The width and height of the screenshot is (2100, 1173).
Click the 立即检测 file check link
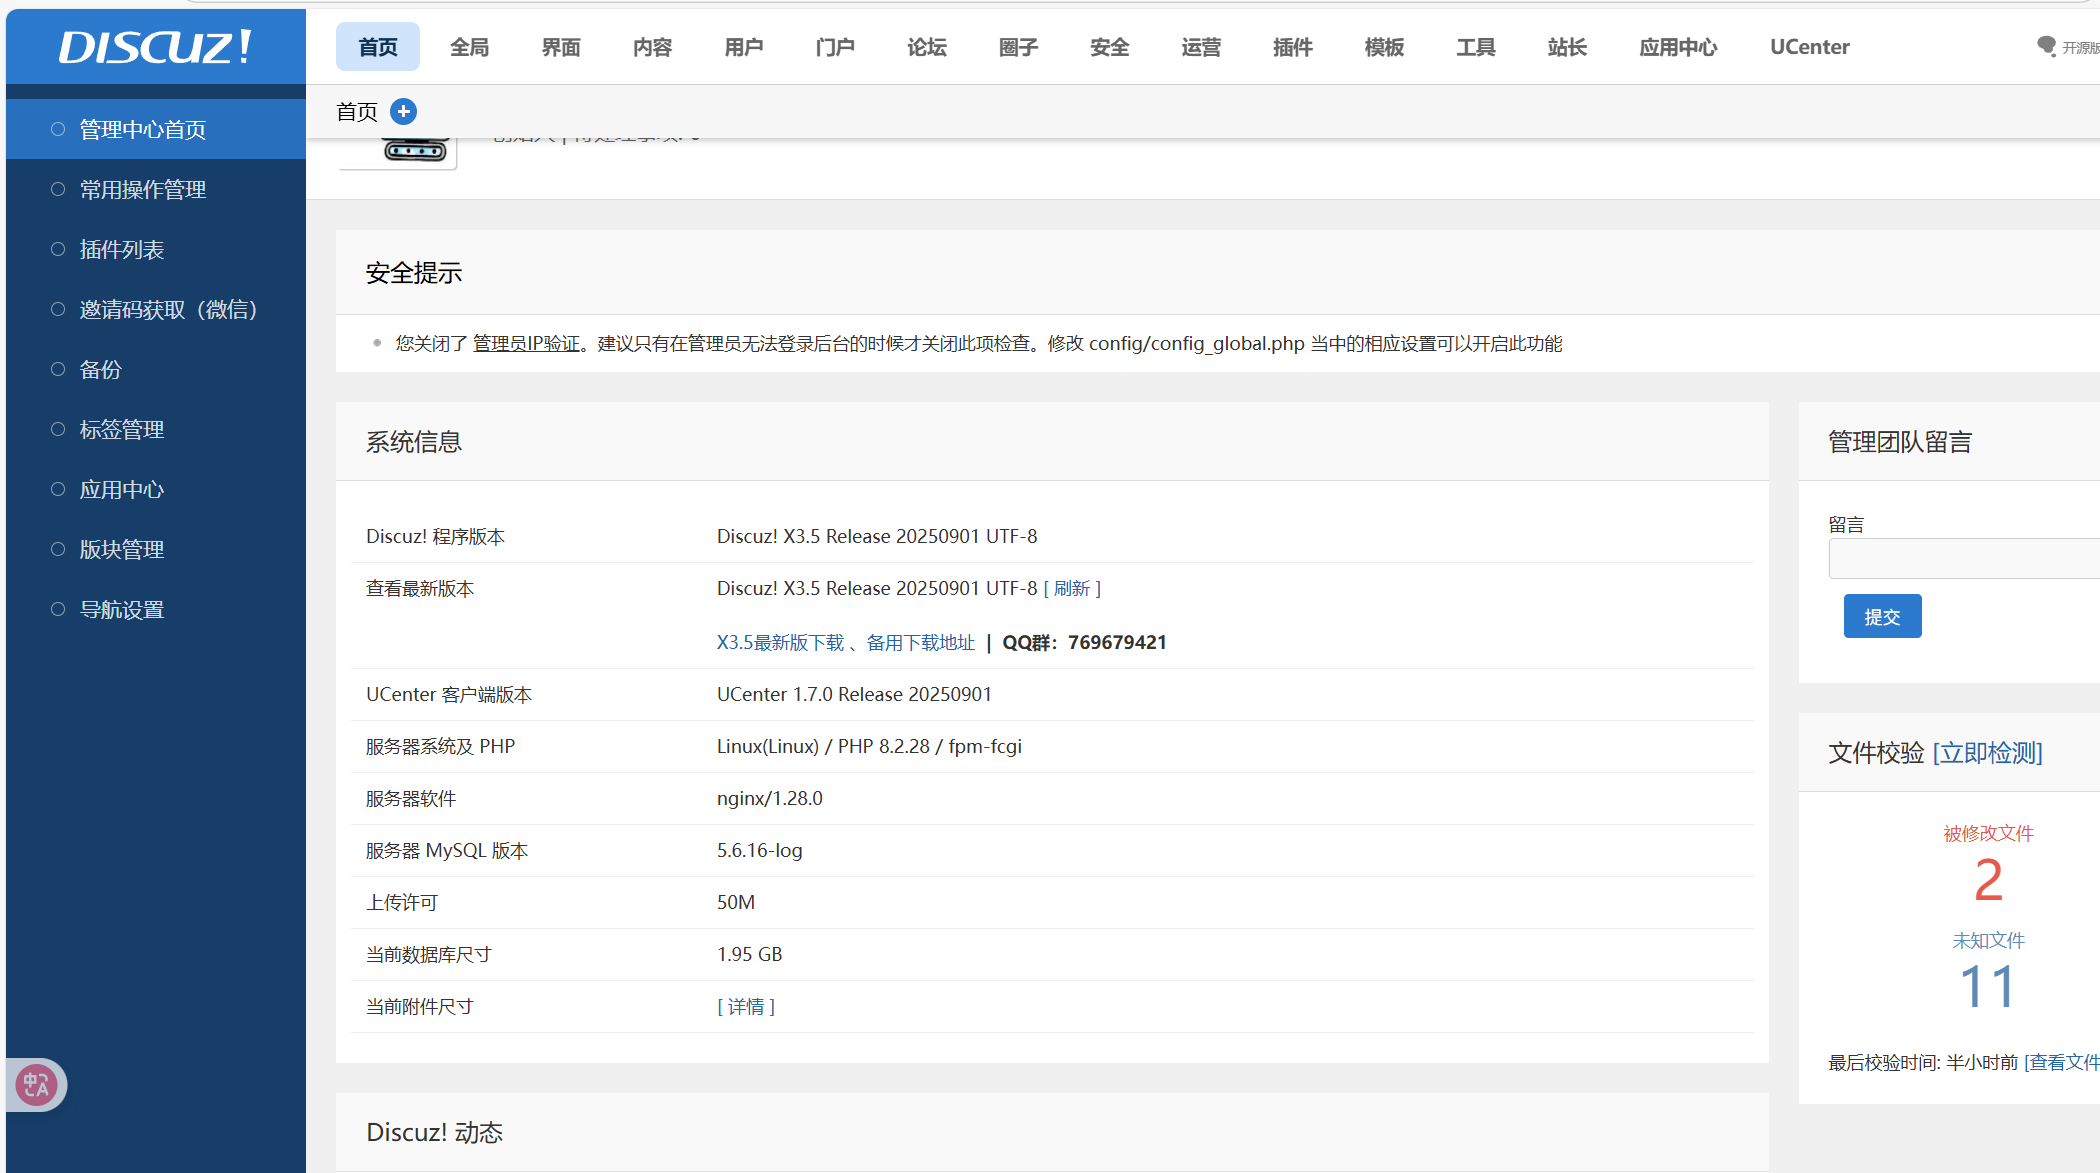pyautogui.click(x=1987, y=752)
